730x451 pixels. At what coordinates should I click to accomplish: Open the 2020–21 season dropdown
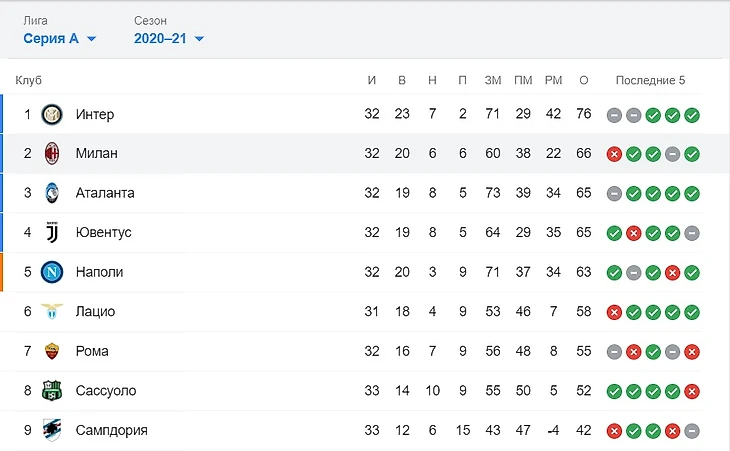169,39
